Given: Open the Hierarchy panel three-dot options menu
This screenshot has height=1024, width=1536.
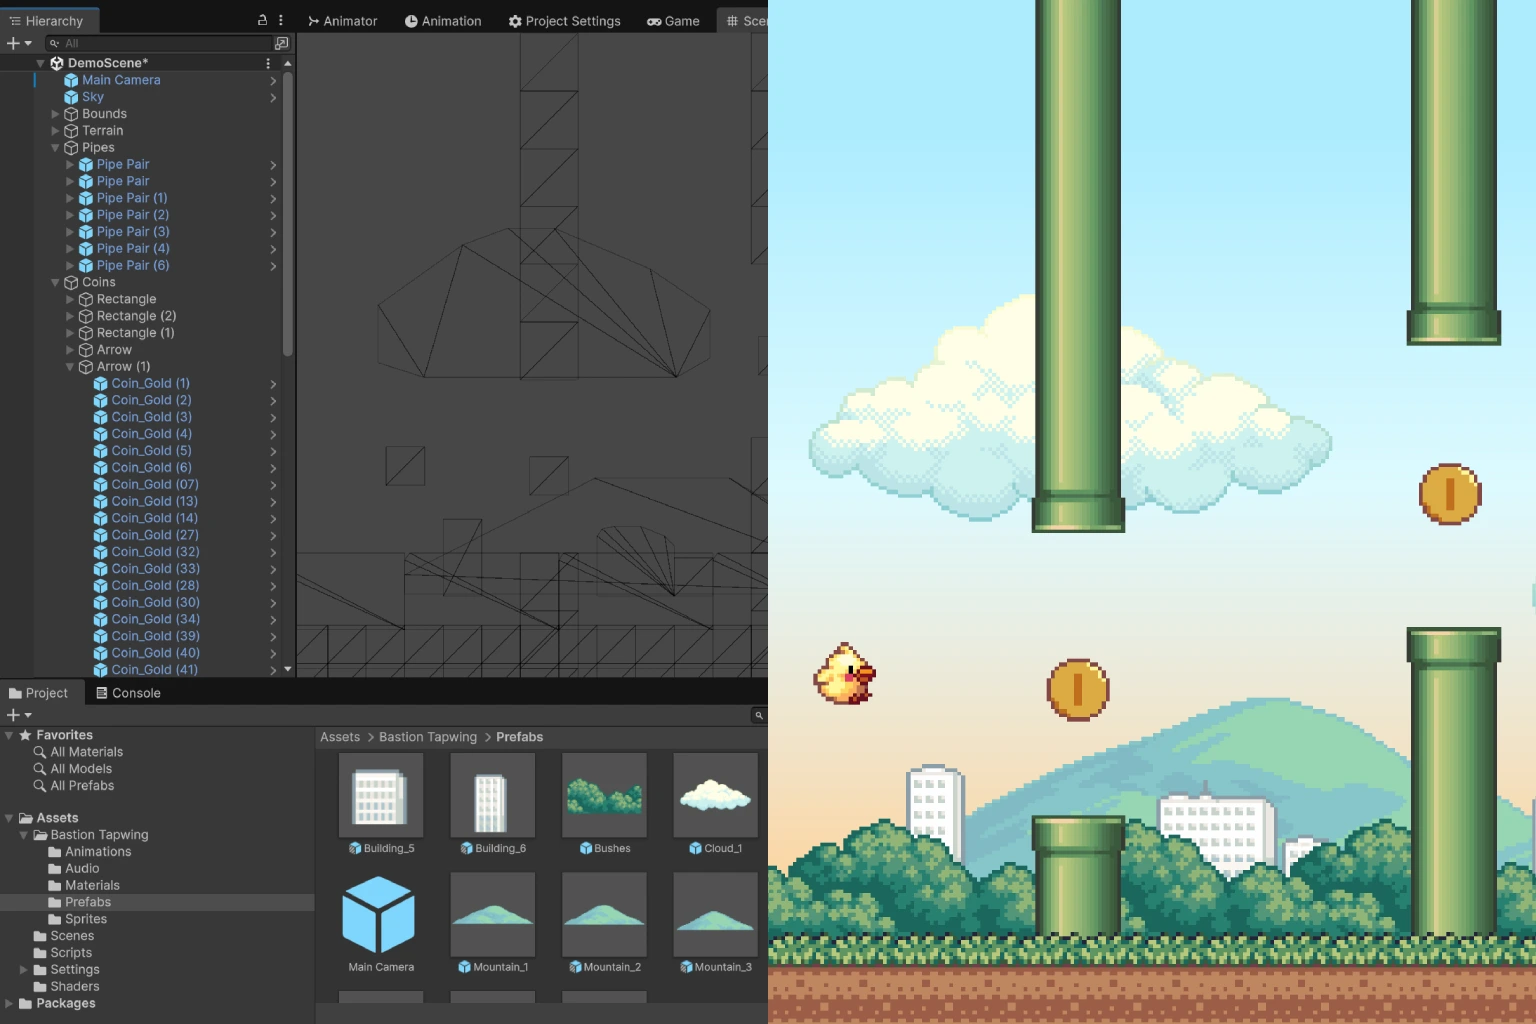Looking at the screenshot, I should tap(281, 20).
